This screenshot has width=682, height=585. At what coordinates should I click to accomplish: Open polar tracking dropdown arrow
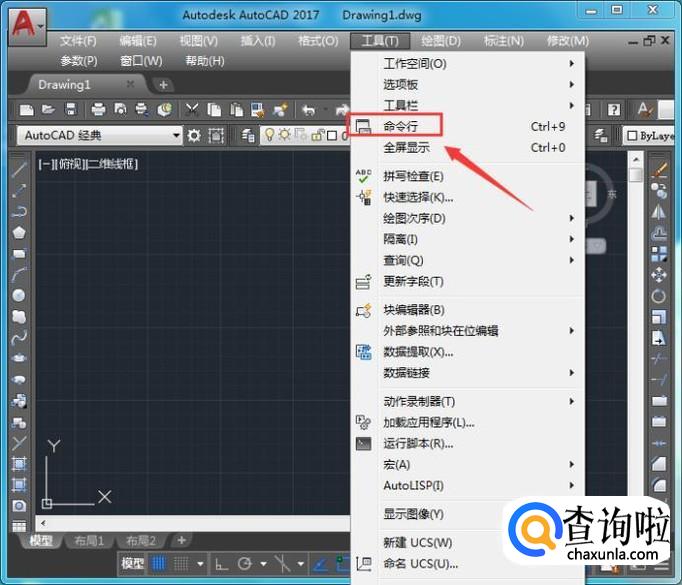pyautogui.click(x=264, y=564)
